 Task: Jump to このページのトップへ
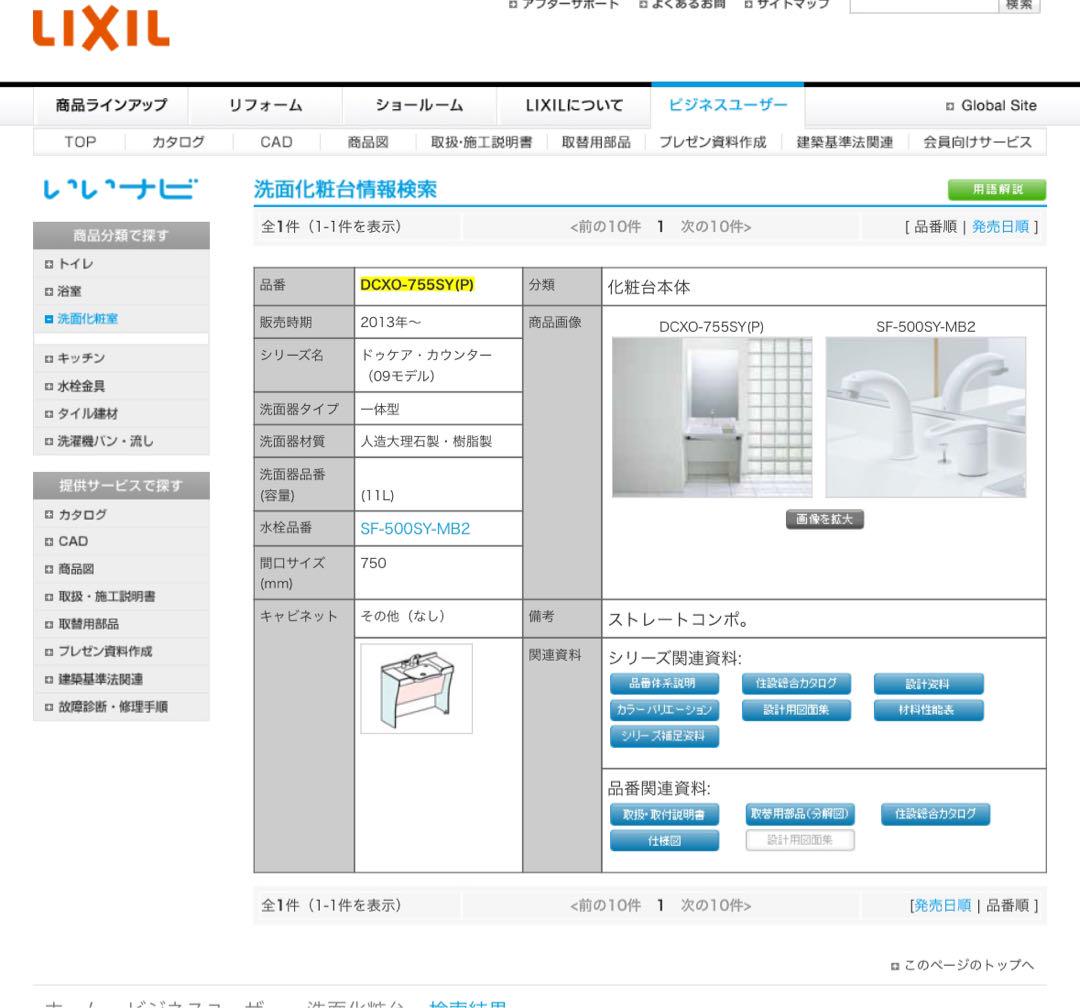(963, 965)
